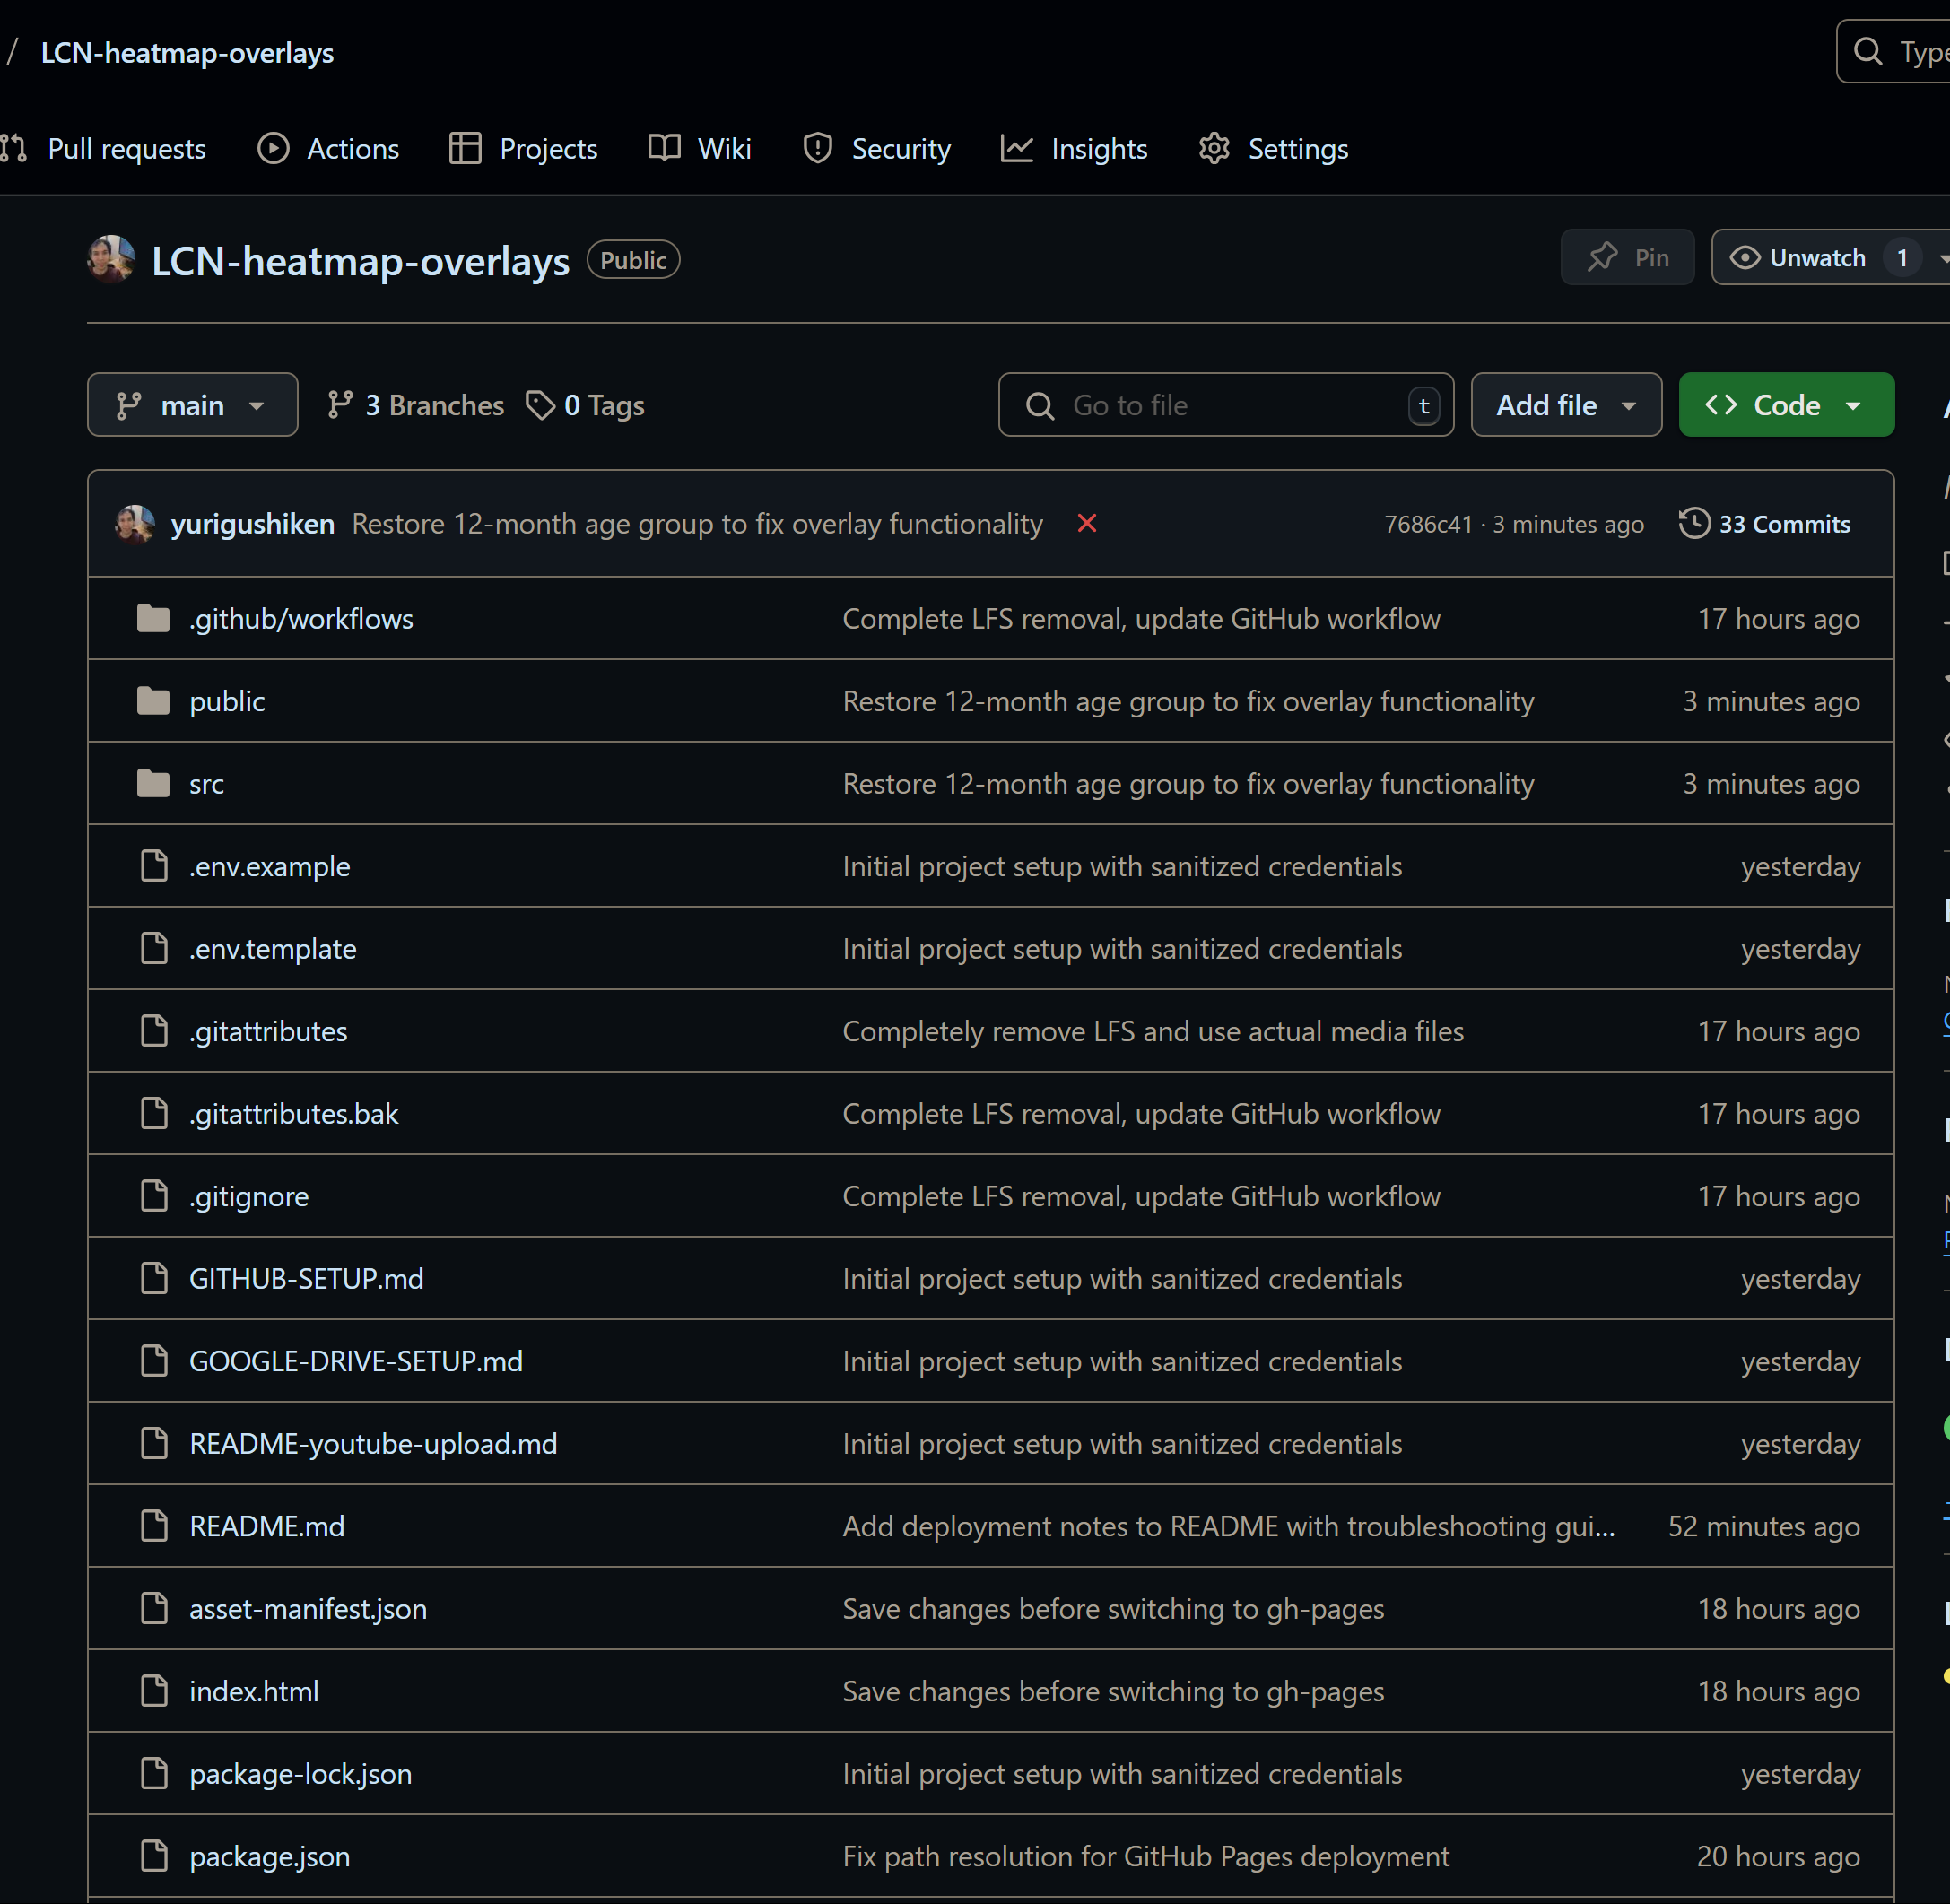Open GITHUB-SETUP.md file
This screenshot has height=1904, width=1950.
tap(306, 1279)
